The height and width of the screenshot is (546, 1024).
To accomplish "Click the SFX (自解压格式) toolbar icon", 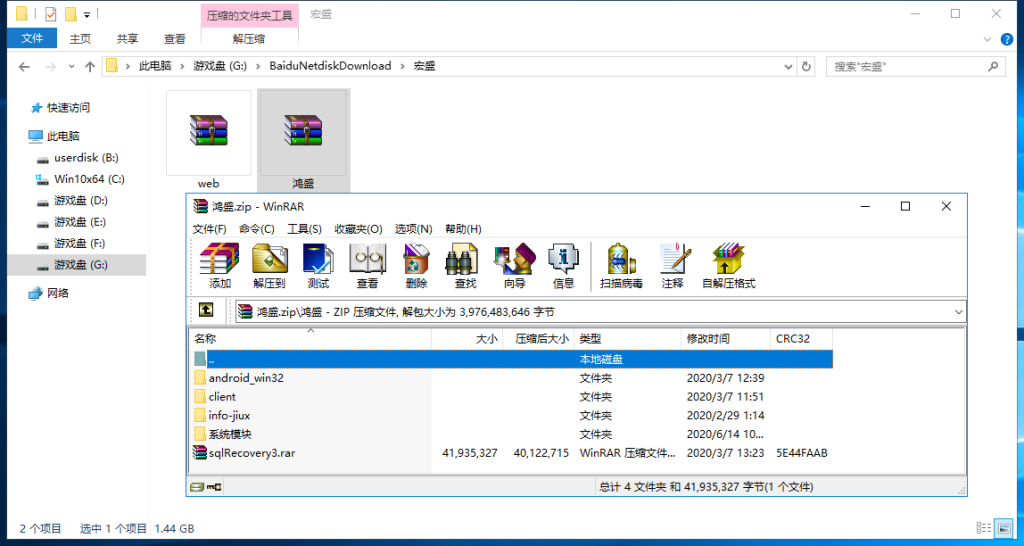I will click(728, 266).
